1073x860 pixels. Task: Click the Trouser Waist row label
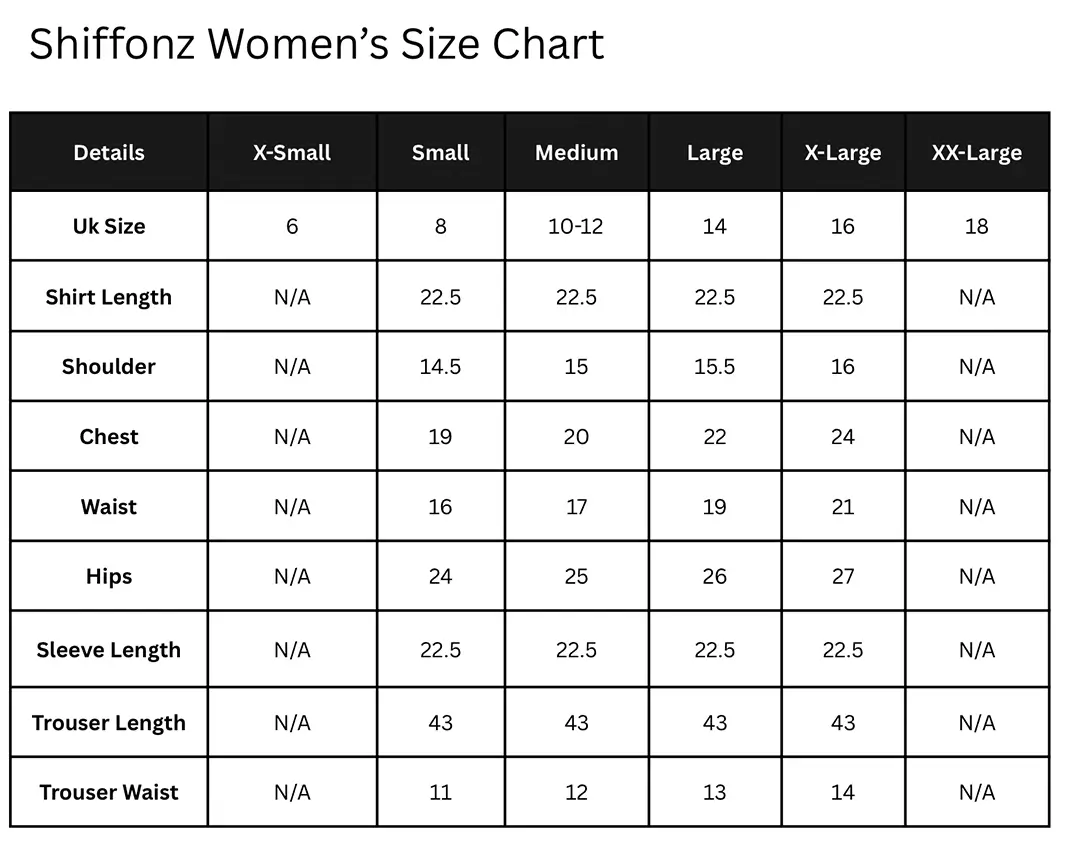tap(109, 792)
